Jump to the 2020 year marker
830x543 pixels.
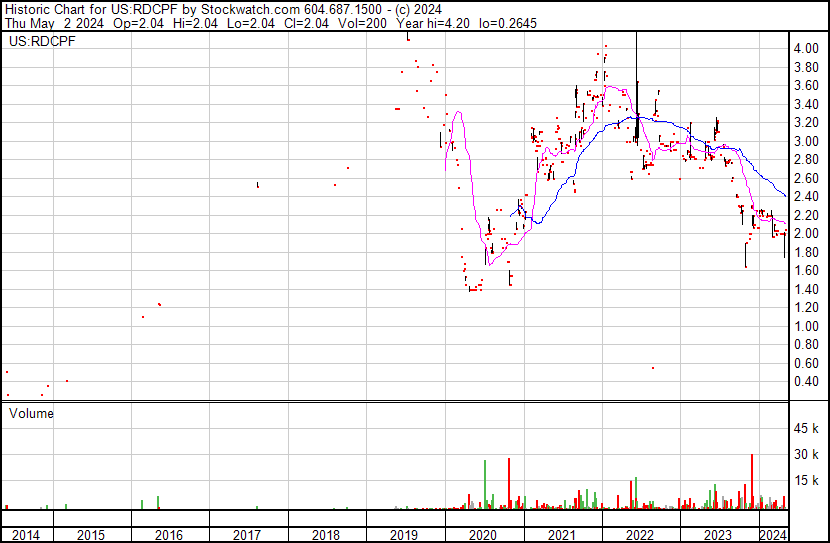[x=483, y=535]
